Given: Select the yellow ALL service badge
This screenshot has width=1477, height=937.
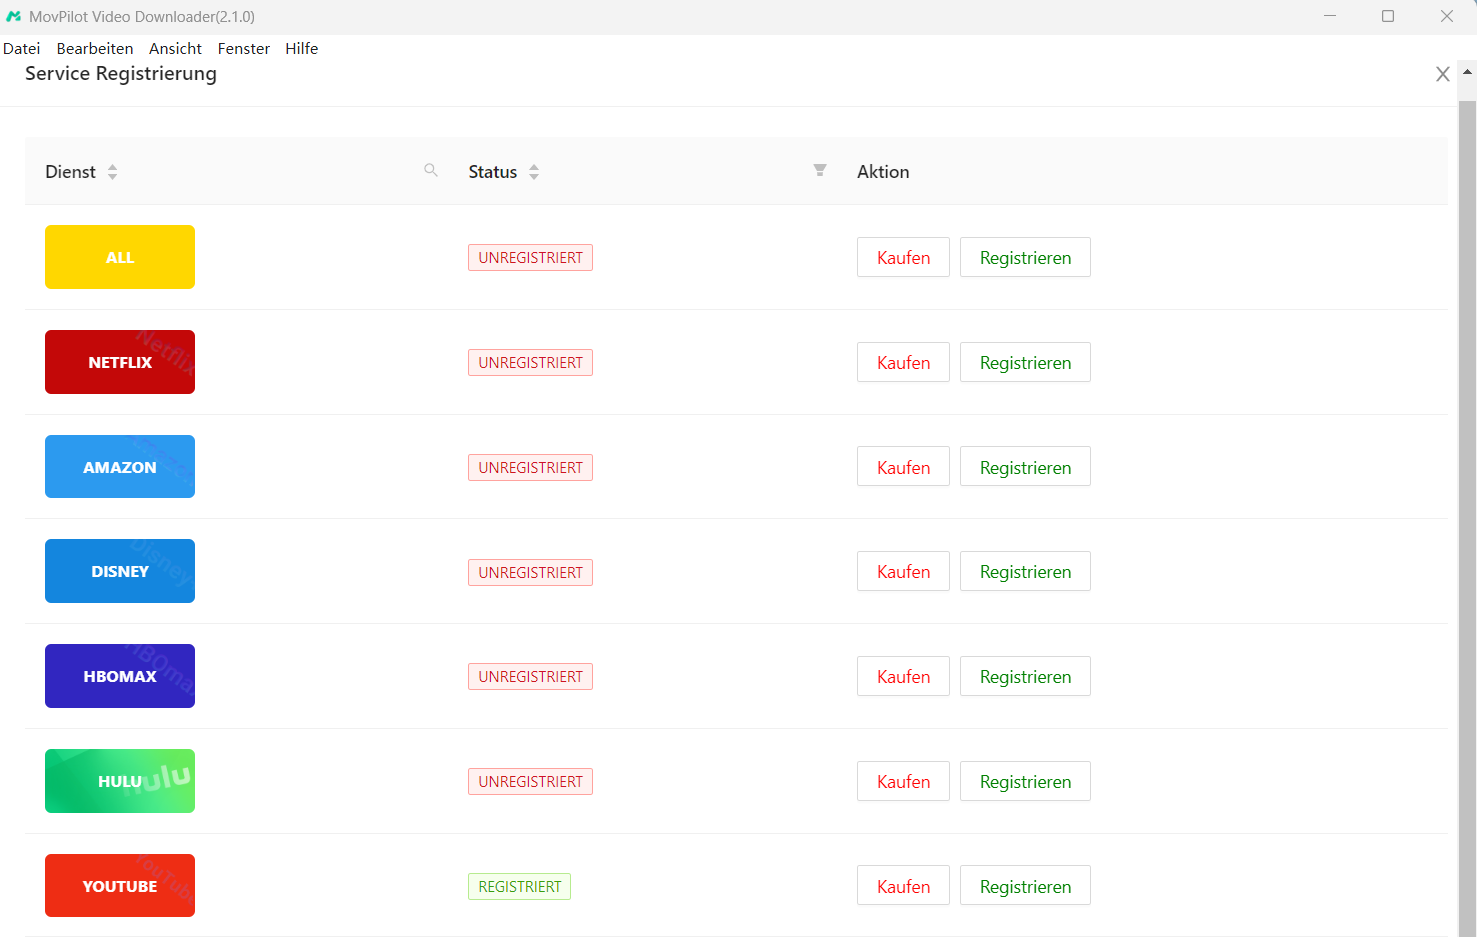Looking at the screenshot, I should (x=120, y=257).
